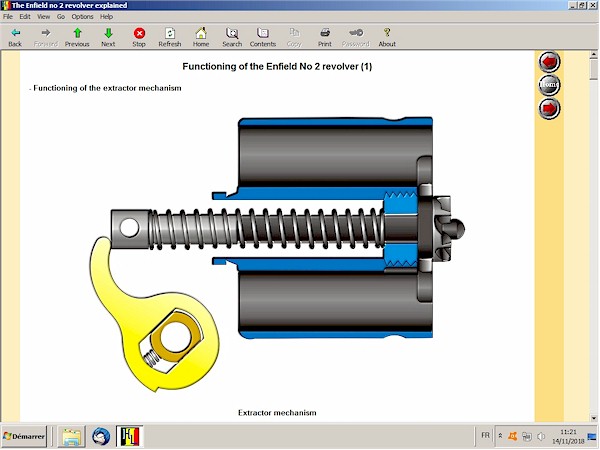
Task: Click the round red right-arrow page button
Action: [x=549, y=108]
